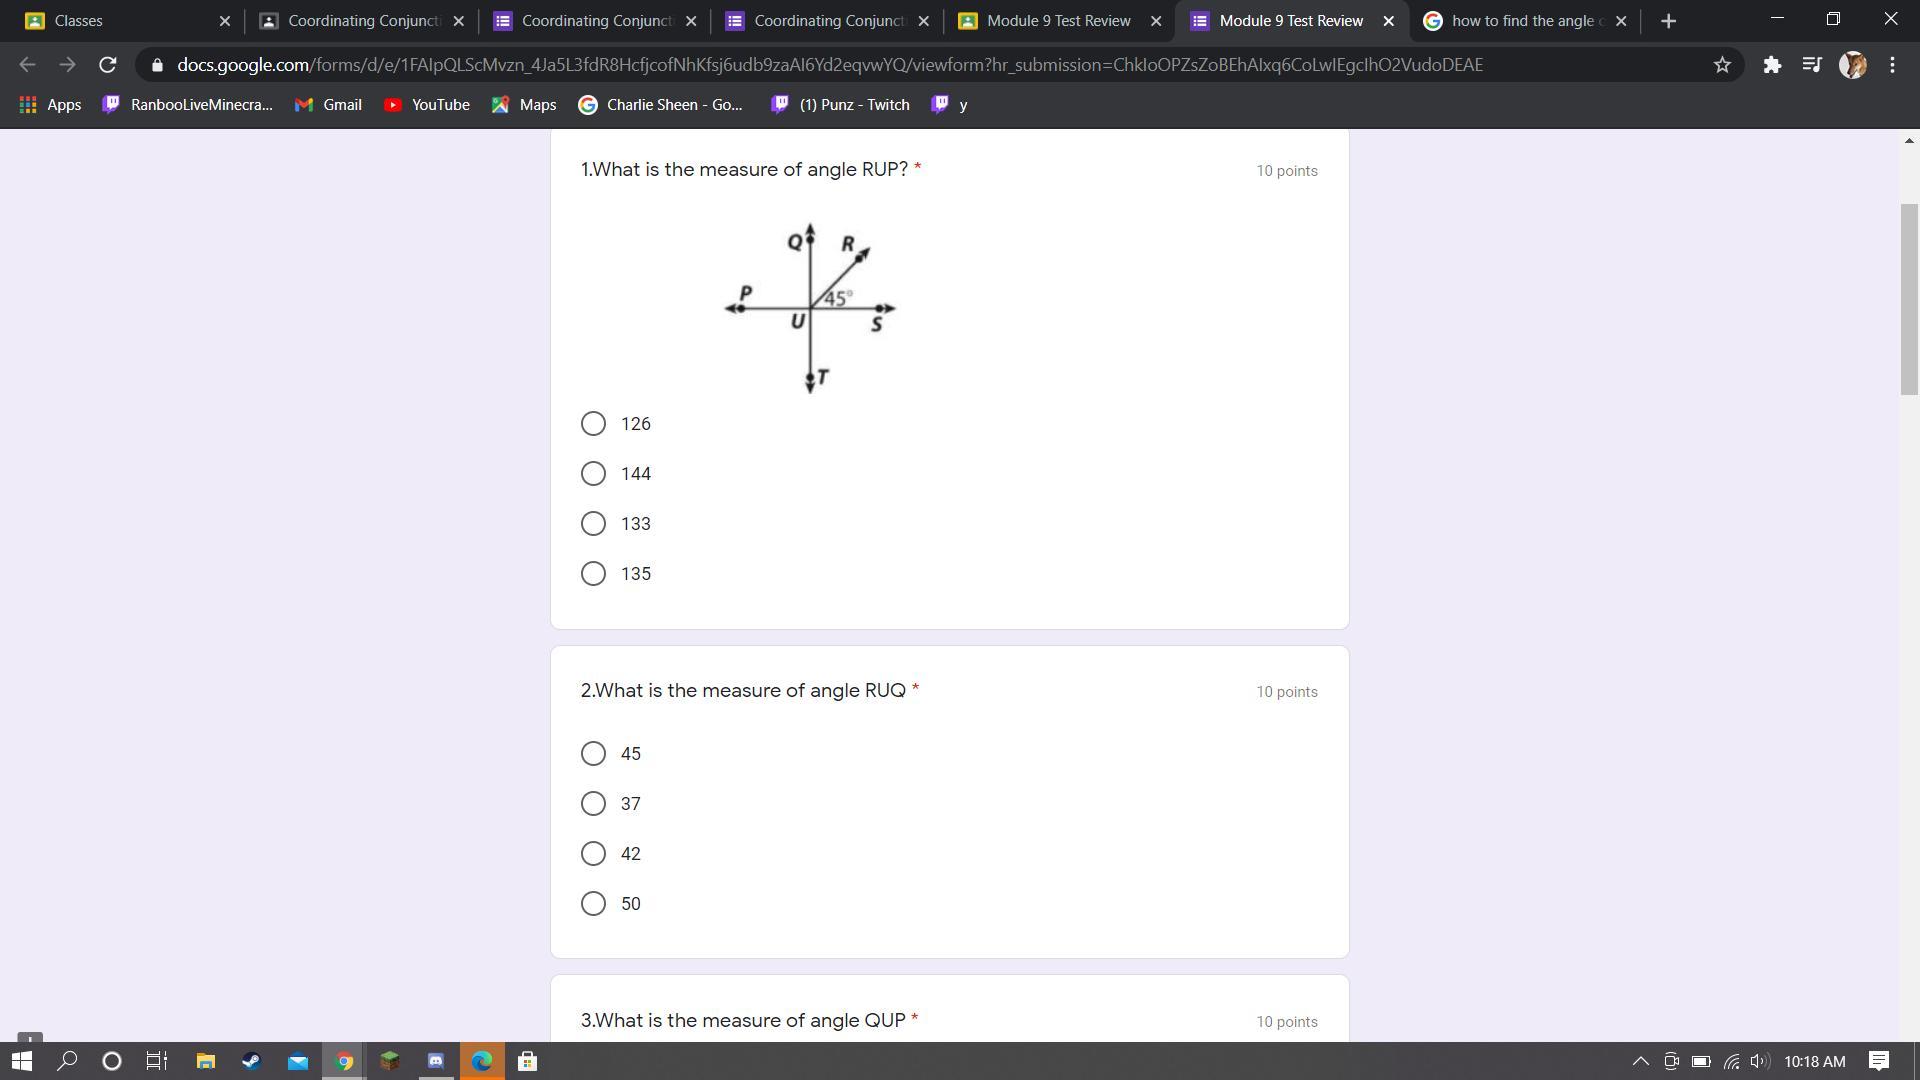
Task: Open the media control icon in toolbar
Action: coord(1811,65)
